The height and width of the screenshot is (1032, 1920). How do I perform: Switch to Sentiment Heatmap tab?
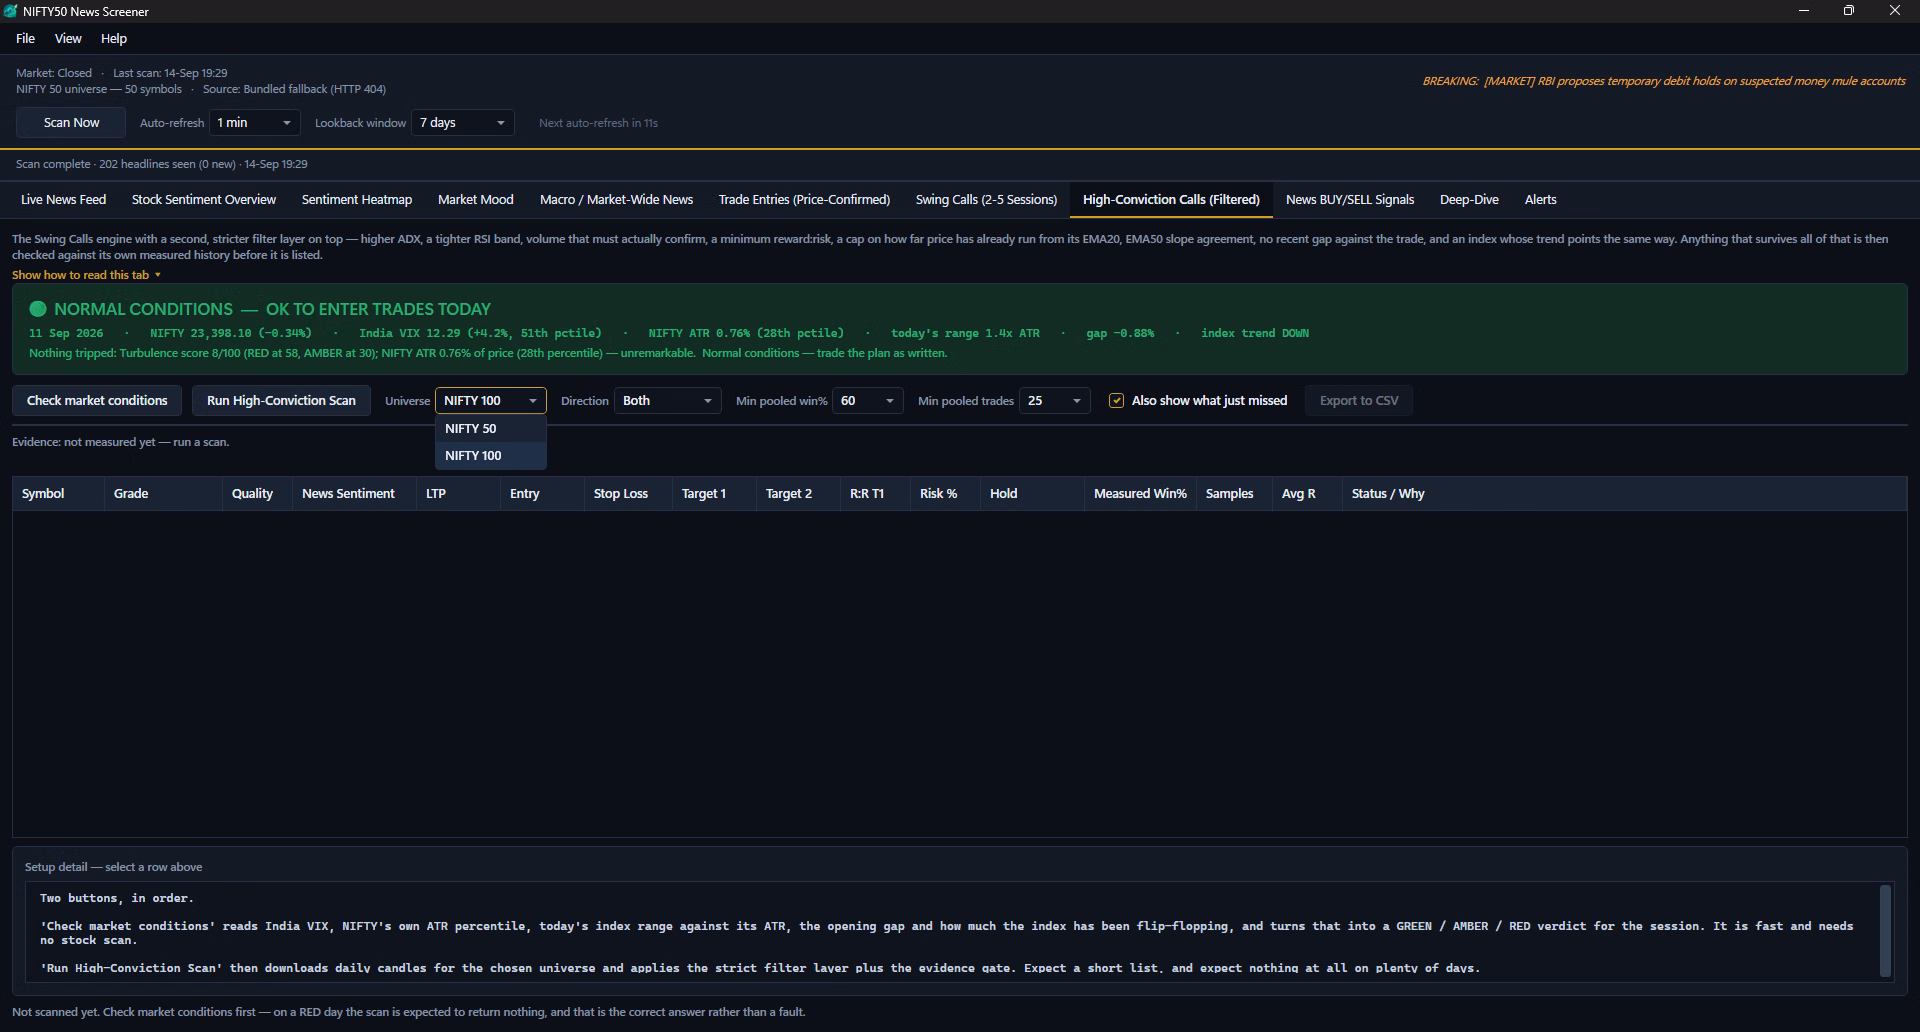pos(357,200)
